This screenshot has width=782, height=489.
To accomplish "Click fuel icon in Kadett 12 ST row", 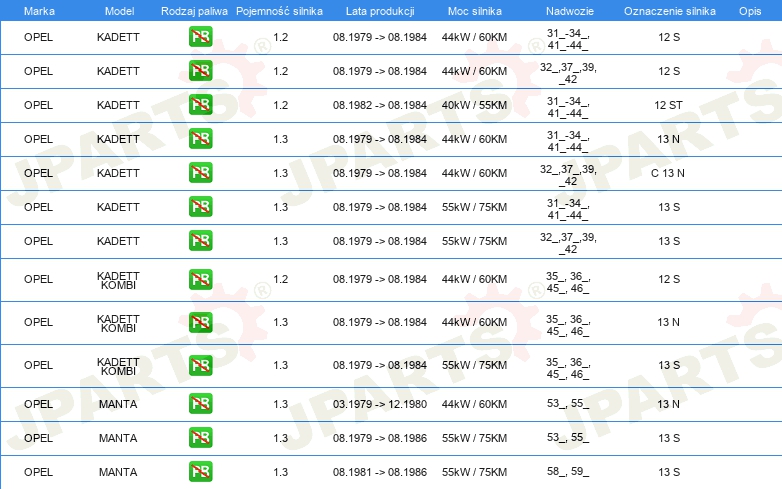I will pos(200,105).
